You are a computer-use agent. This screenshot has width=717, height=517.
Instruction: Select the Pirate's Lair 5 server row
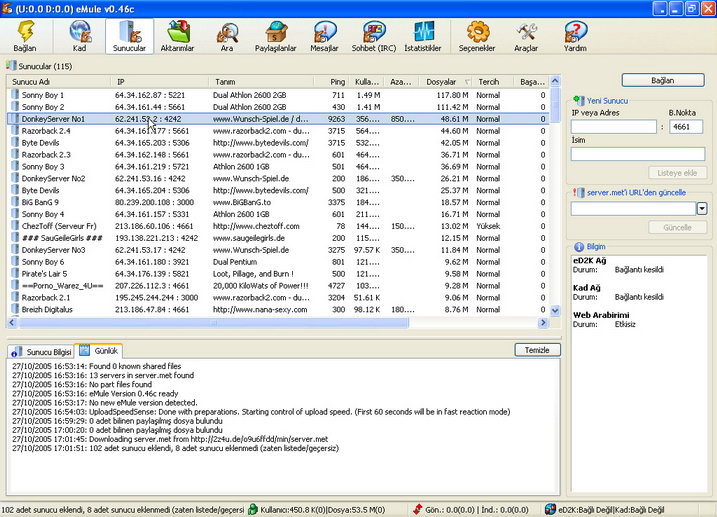tap(278, 273)
